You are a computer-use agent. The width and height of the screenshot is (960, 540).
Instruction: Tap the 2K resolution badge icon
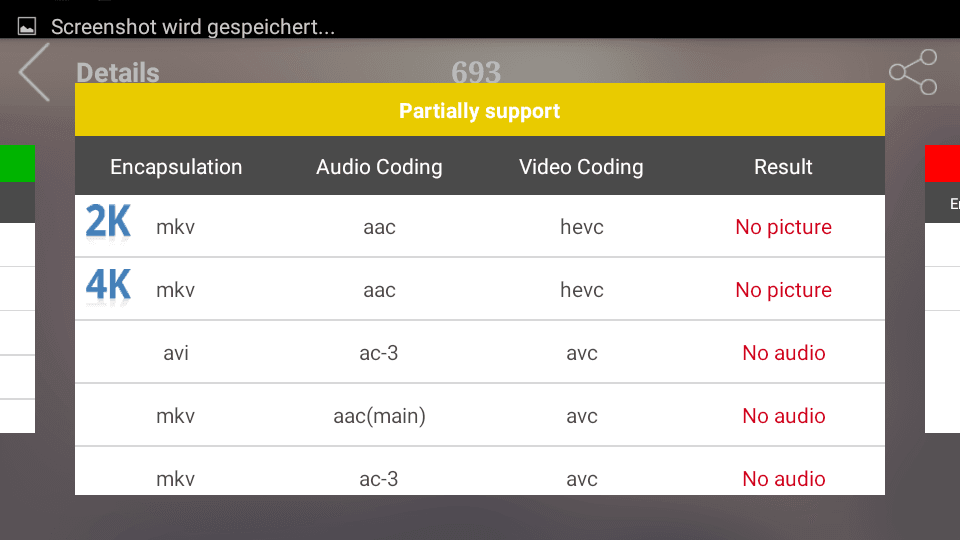[x=108, y=222]
